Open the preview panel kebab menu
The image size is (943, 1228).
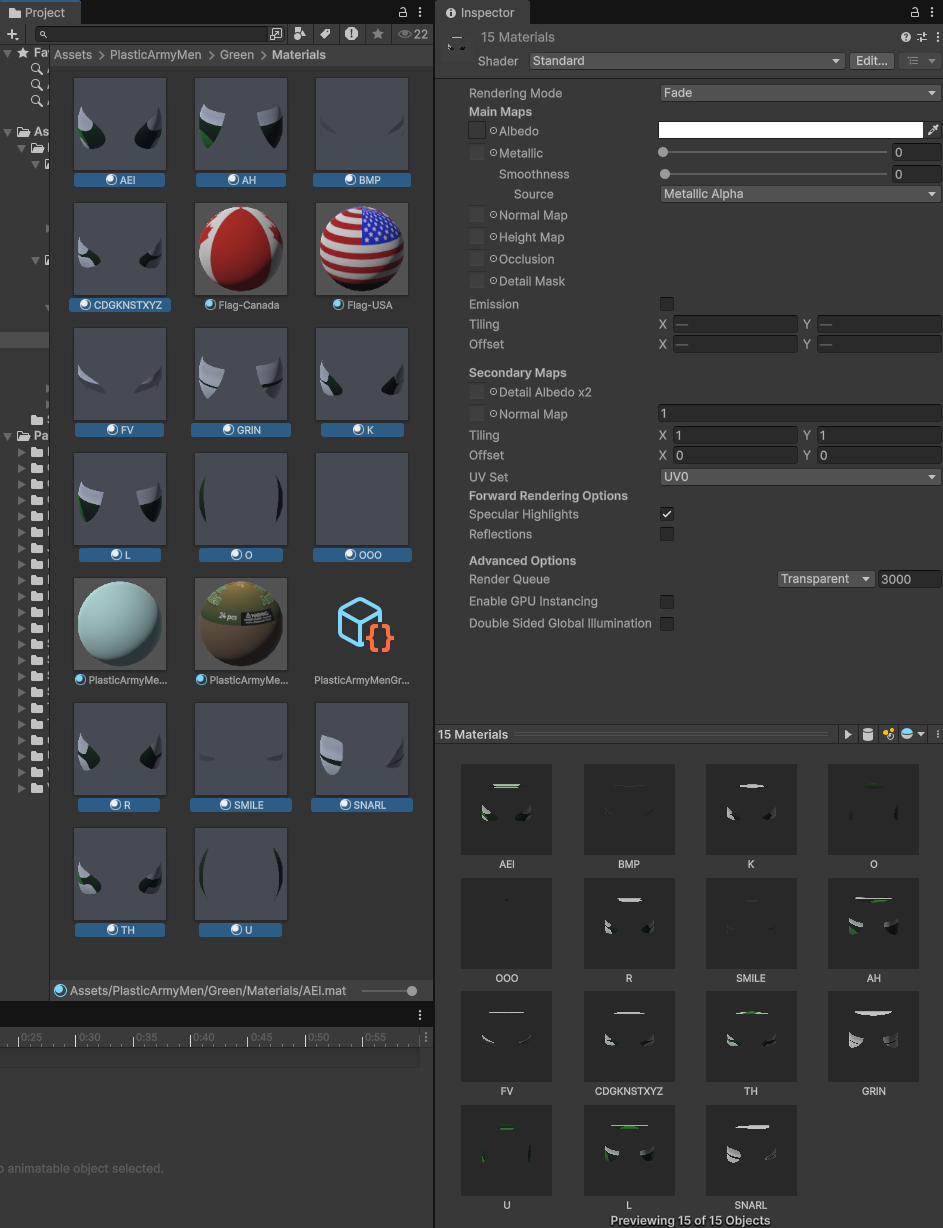(x=937, y=734)
